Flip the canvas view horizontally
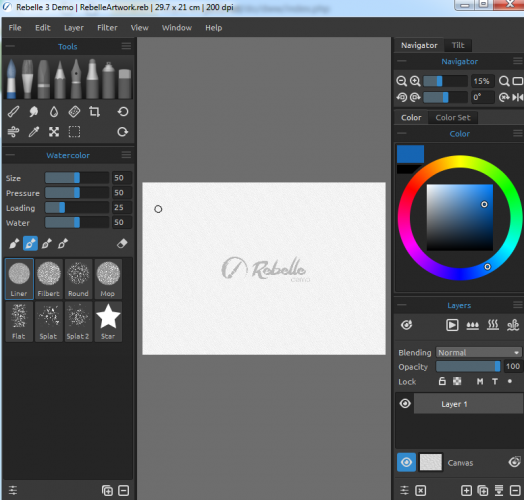The height and width of the screenshot is (500, 524). point(517,97)
